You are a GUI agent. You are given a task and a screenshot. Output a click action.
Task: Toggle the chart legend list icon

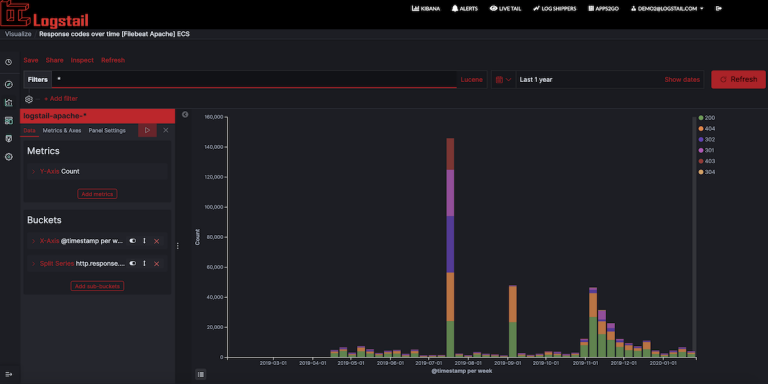click(200, 374)
